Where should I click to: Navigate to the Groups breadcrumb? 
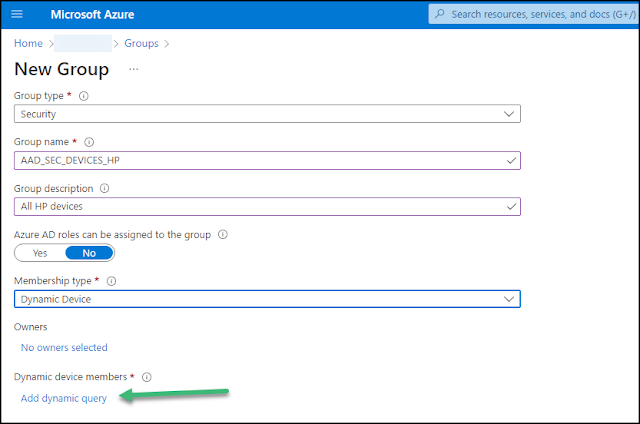pos(141,43)
